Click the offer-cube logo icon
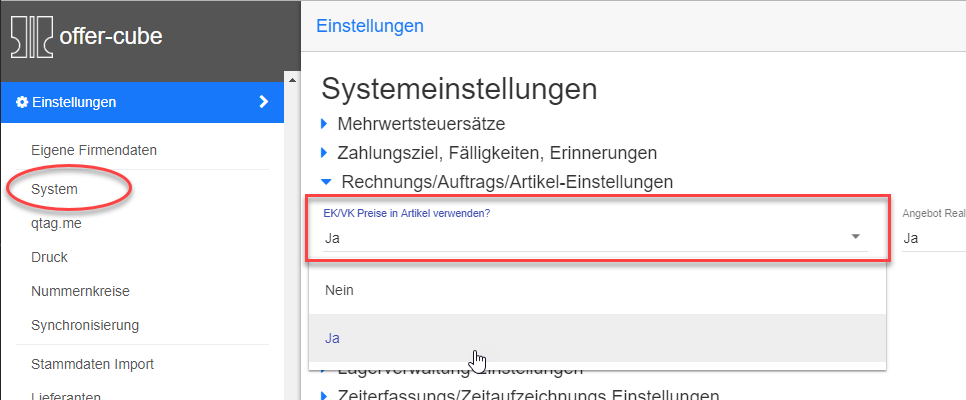This screenshot has height=400, width=966. tap(32, 37)
